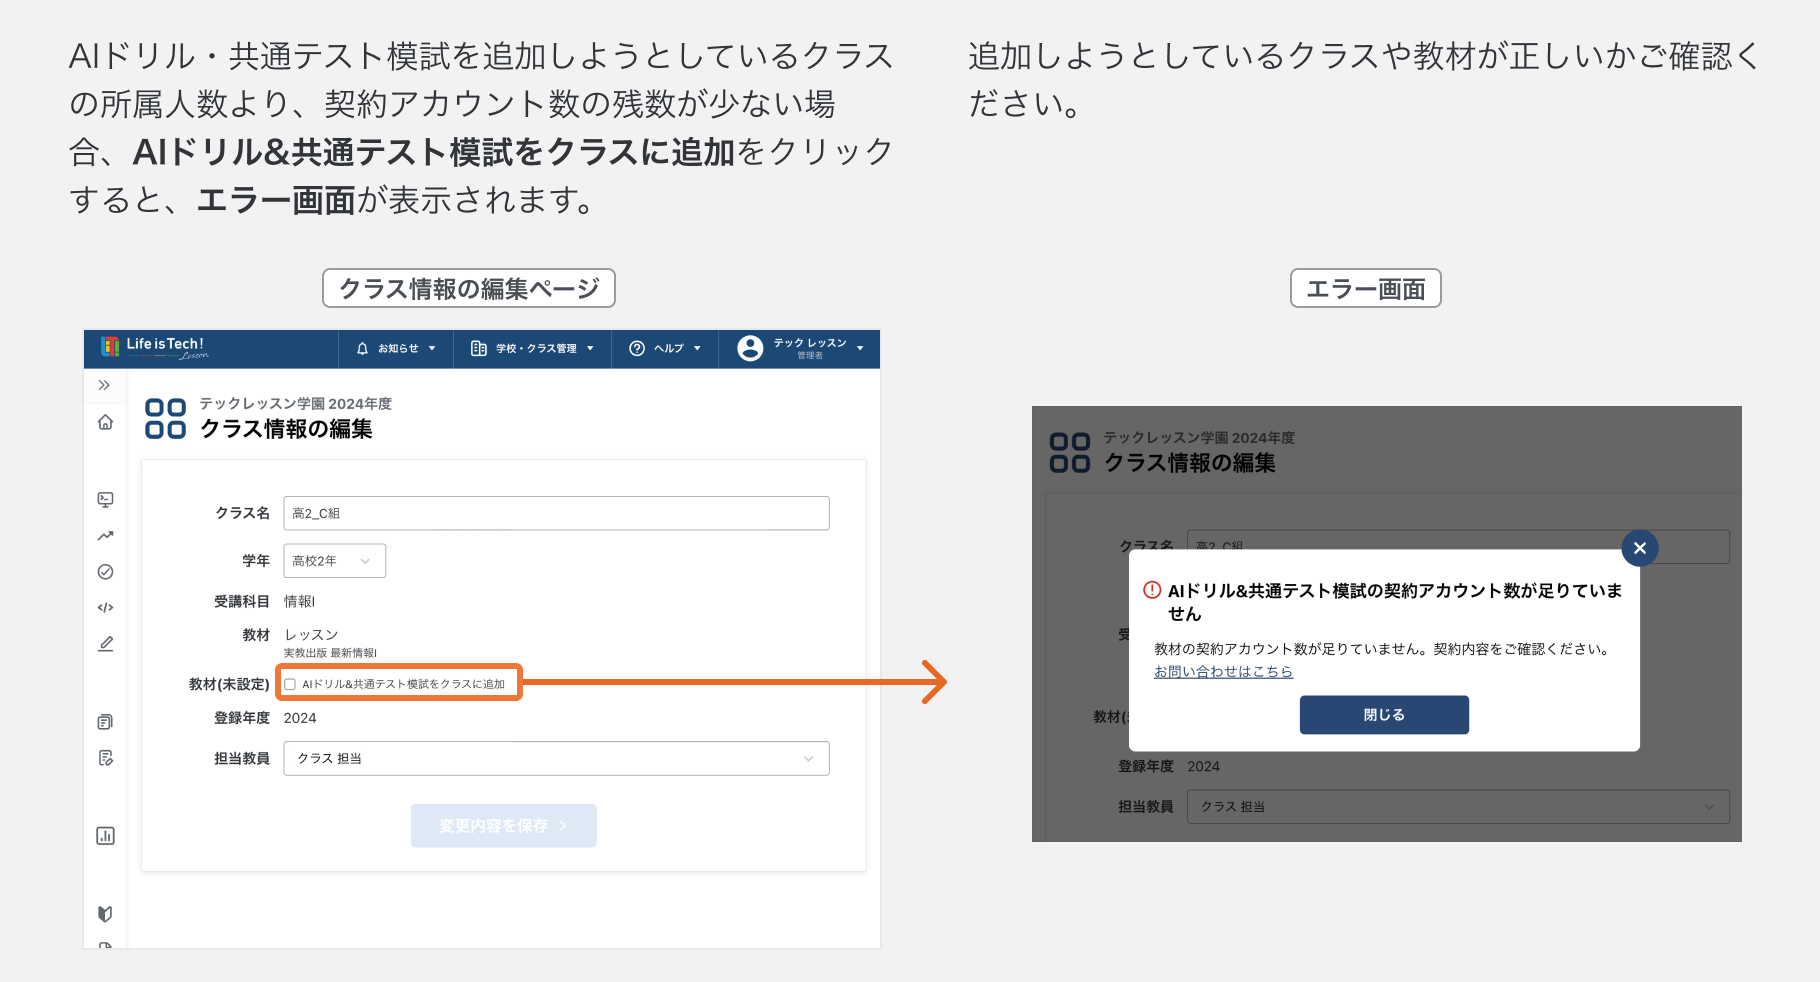
Task: Open the 学年 高校2年 dropdown
Action: click(x=335, y=561)
